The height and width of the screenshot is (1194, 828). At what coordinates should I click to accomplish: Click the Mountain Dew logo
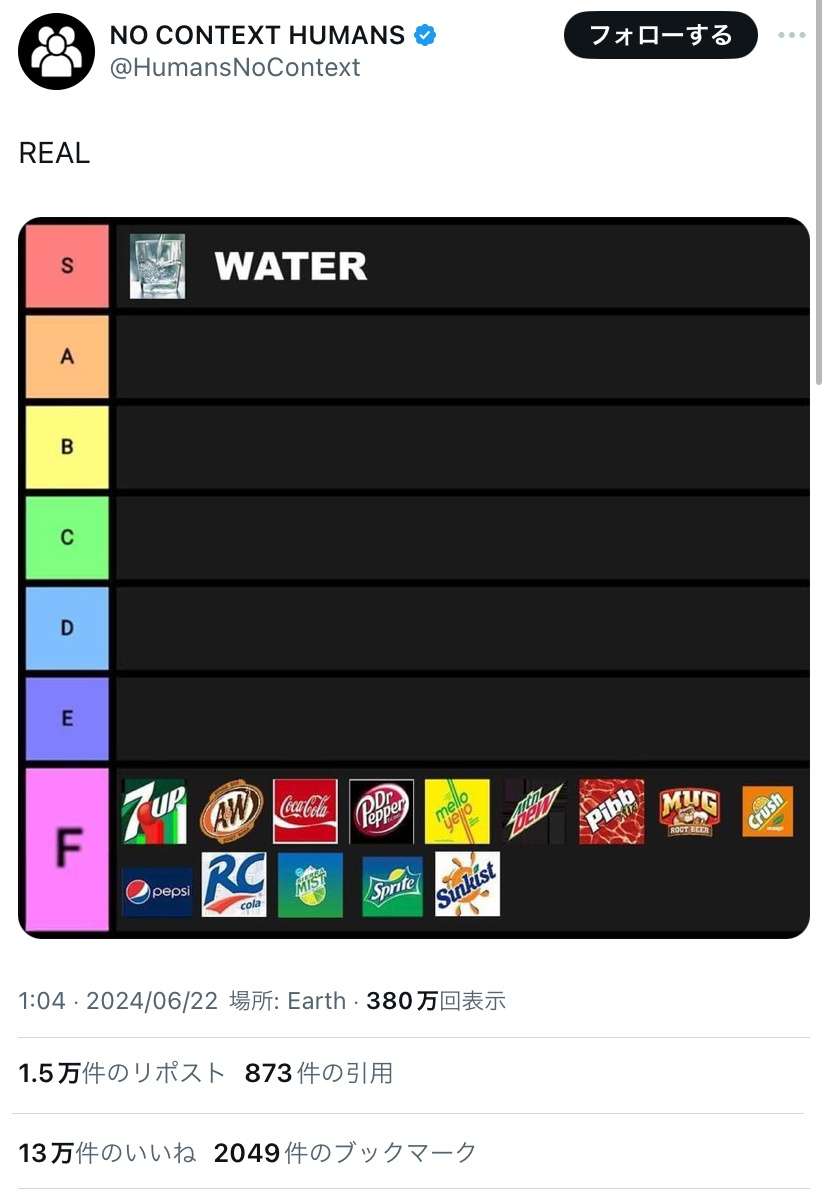[534, 811]
